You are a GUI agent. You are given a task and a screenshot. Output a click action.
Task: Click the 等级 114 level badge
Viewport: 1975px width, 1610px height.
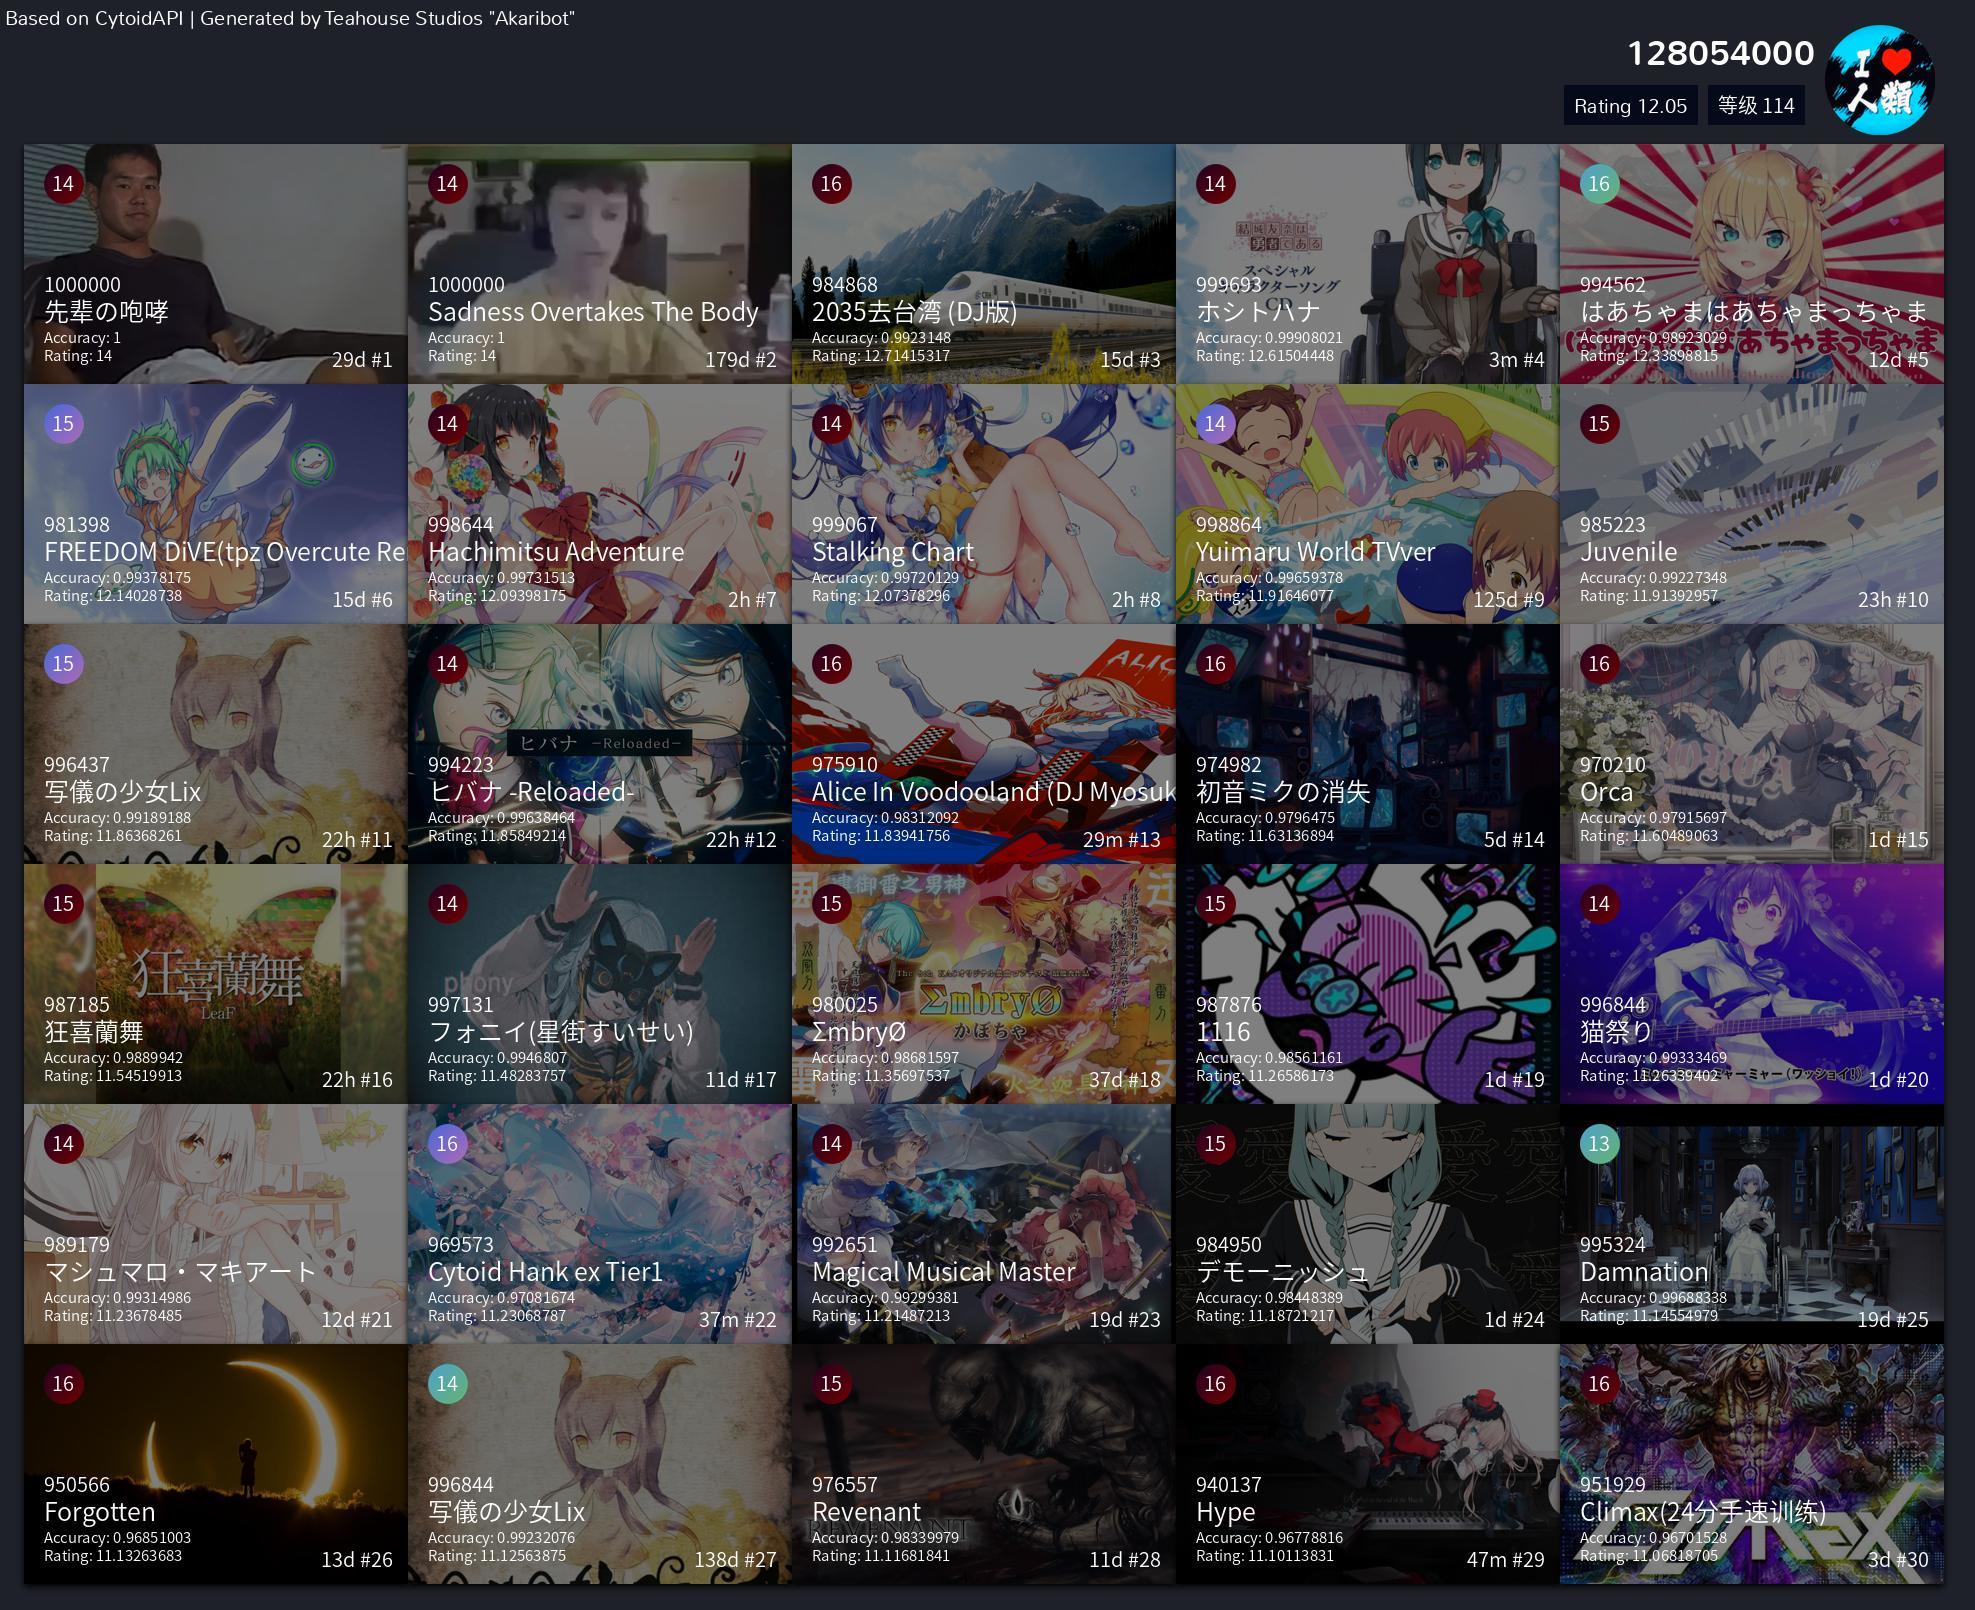[x=1756, y=106]
